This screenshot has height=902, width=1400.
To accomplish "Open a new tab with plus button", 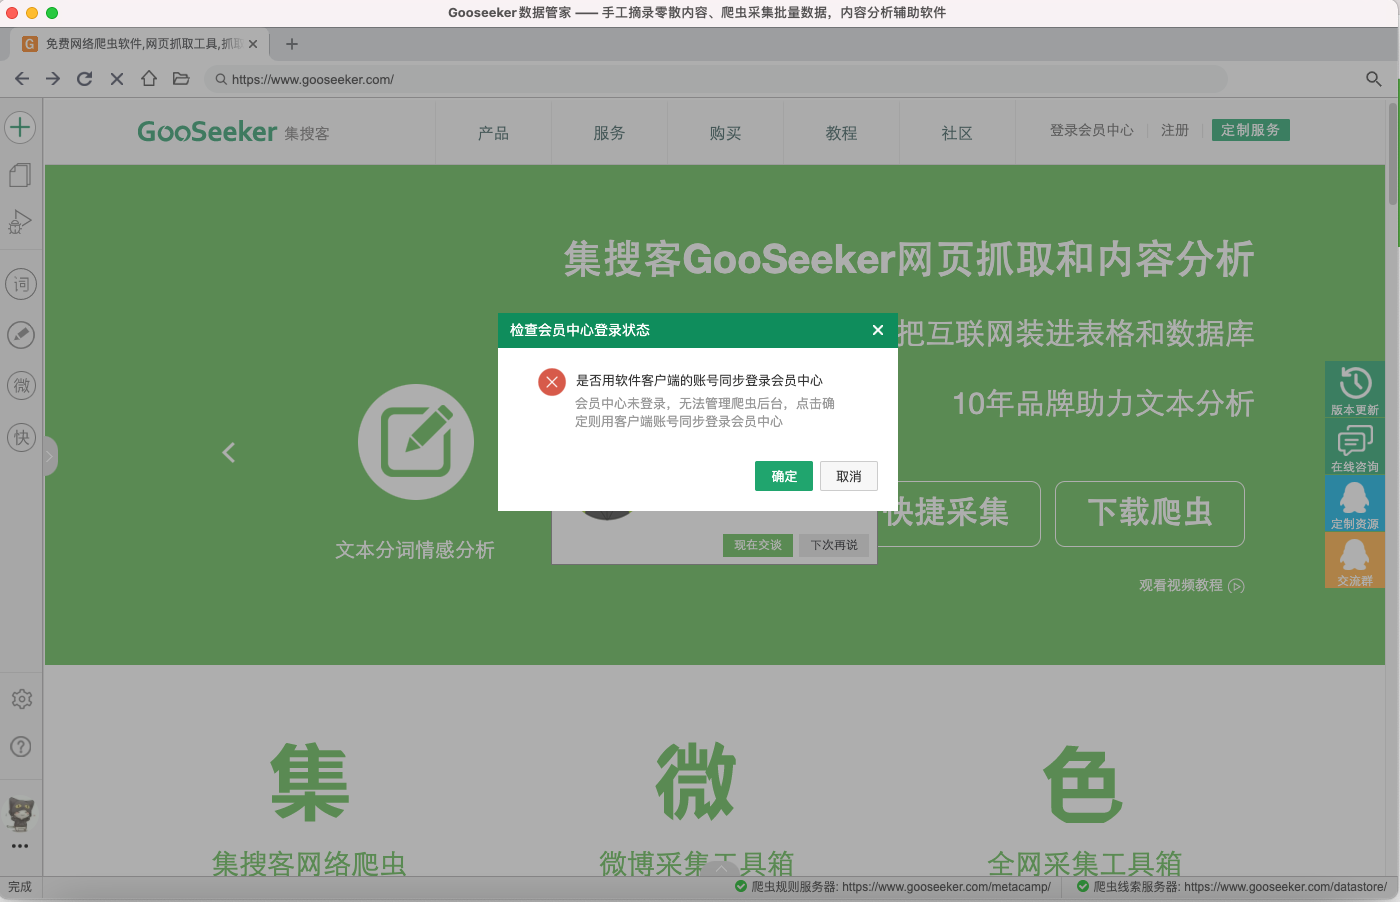I will tap(292, 44).
